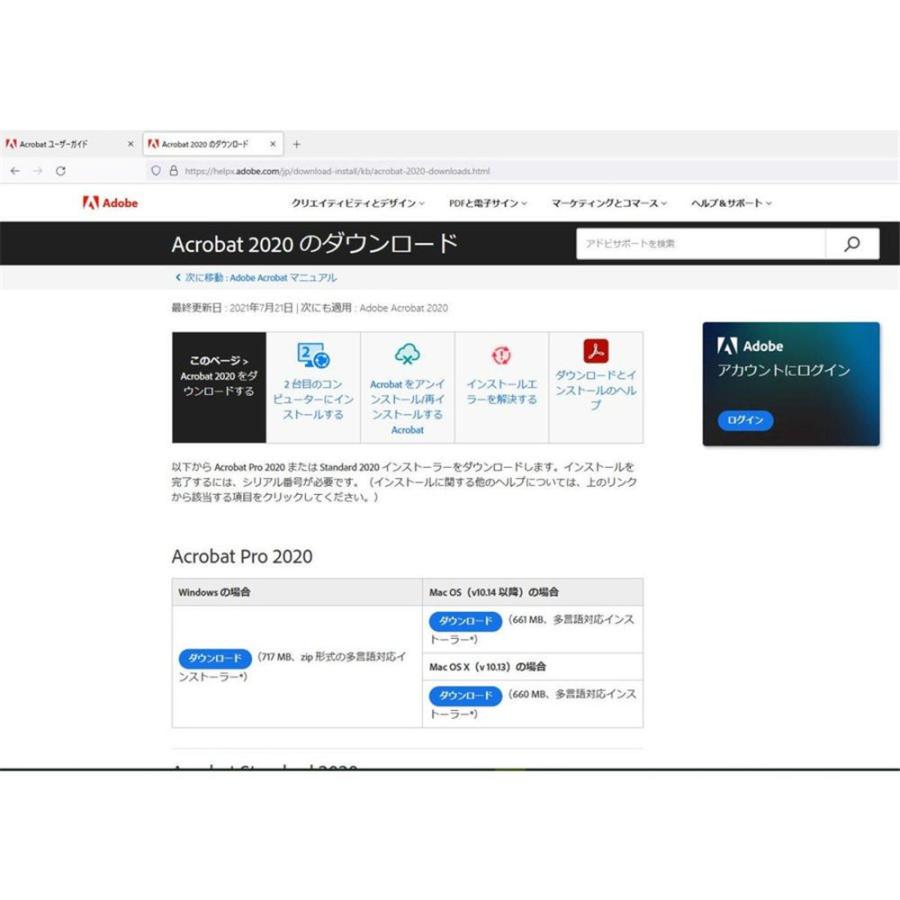Click the アドビサポートを検索 search field
Image resolution: width=900 pixels, height=900 pixels.
click(x=701, y=243)
